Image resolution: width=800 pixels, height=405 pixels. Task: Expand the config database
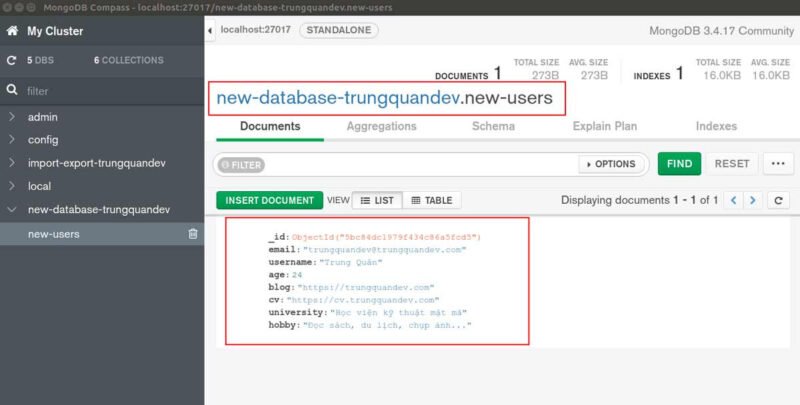(x=12, y=140)
